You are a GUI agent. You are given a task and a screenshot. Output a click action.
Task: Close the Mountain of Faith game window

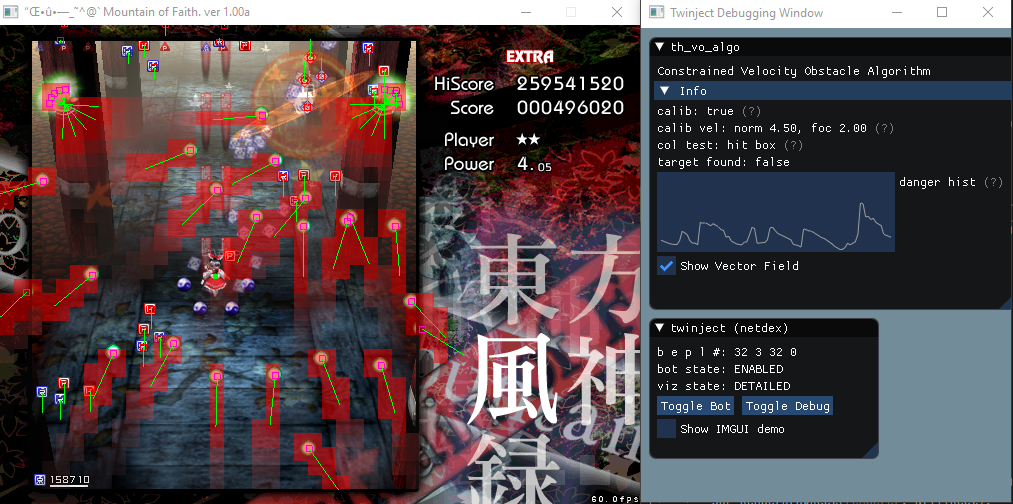click(x=616, y=12)
